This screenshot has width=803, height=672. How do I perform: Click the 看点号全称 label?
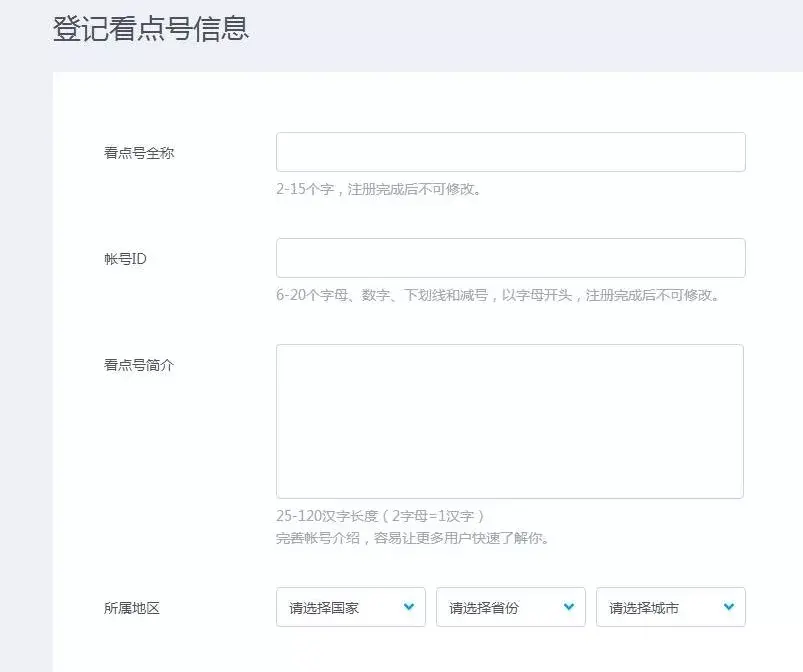tap(139, 153)
